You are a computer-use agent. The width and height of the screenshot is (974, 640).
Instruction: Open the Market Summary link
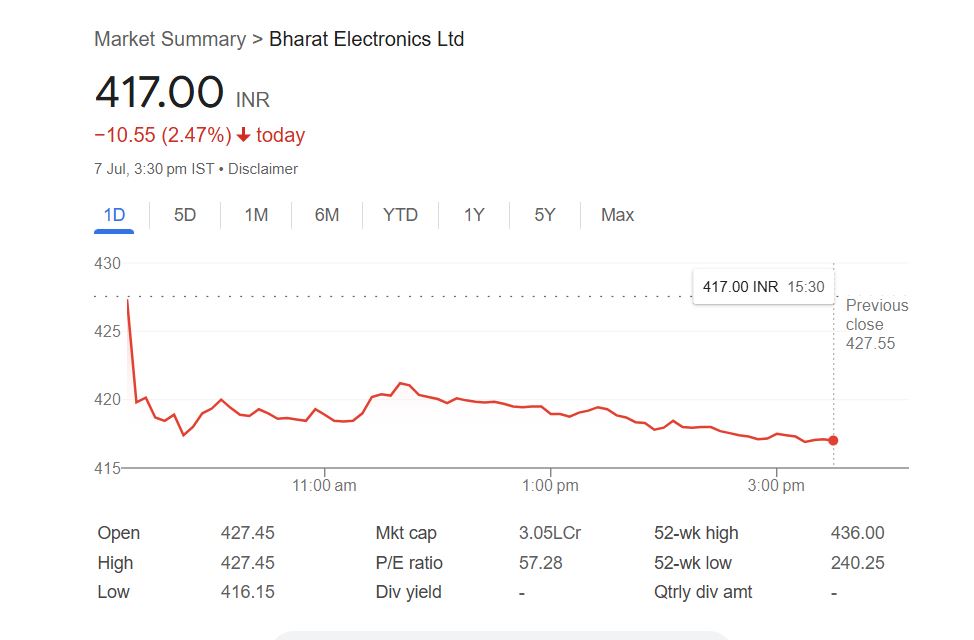(170, 39)
